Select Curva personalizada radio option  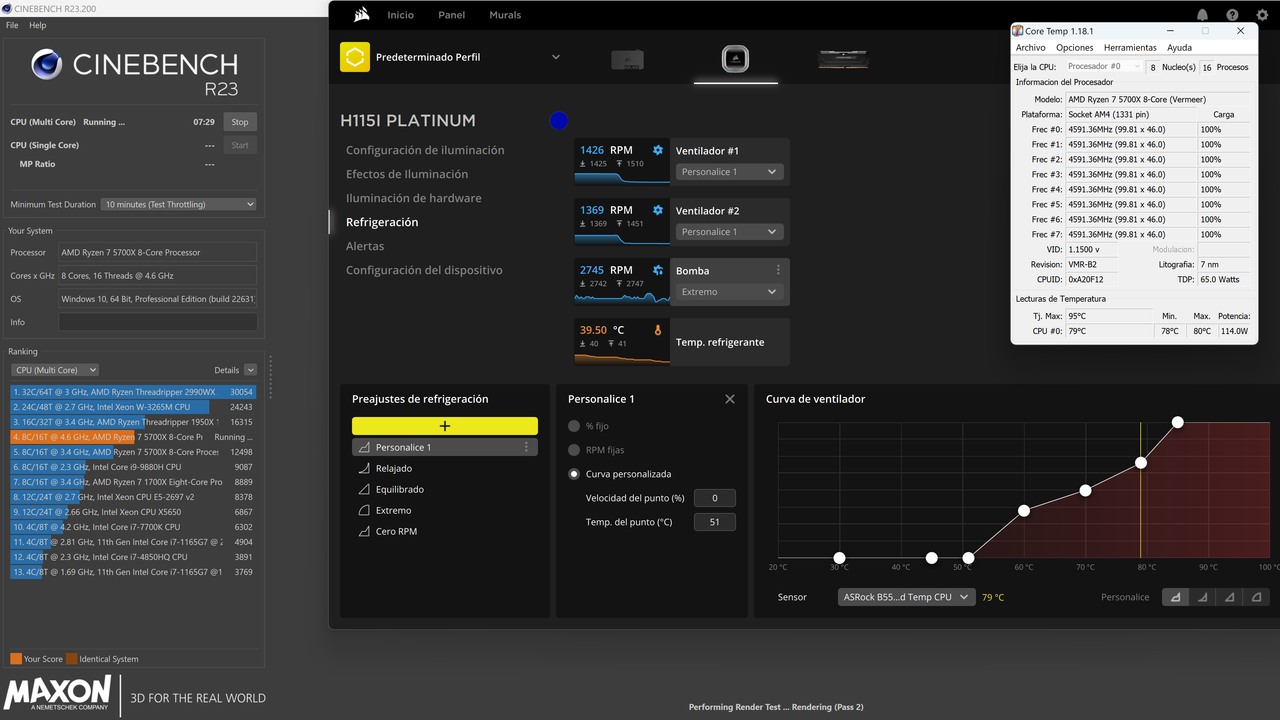point(574,474)
